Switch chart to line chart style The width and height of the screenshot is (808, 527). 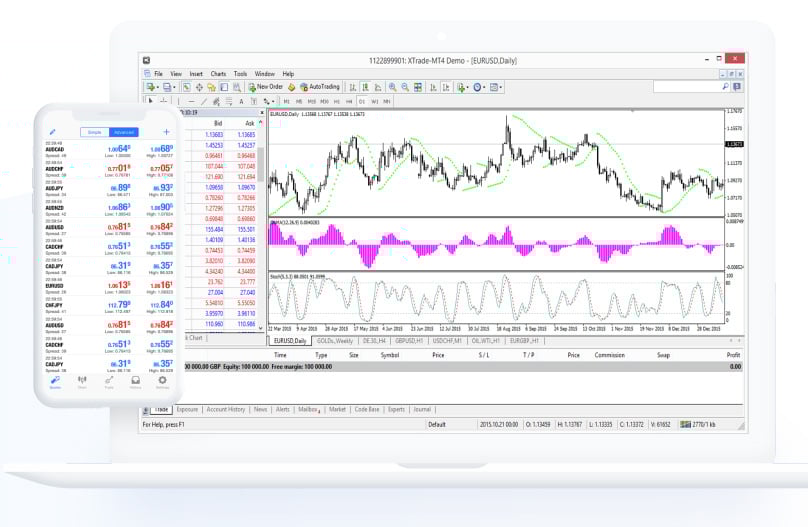pyautogui.click(x=378, y=88)
